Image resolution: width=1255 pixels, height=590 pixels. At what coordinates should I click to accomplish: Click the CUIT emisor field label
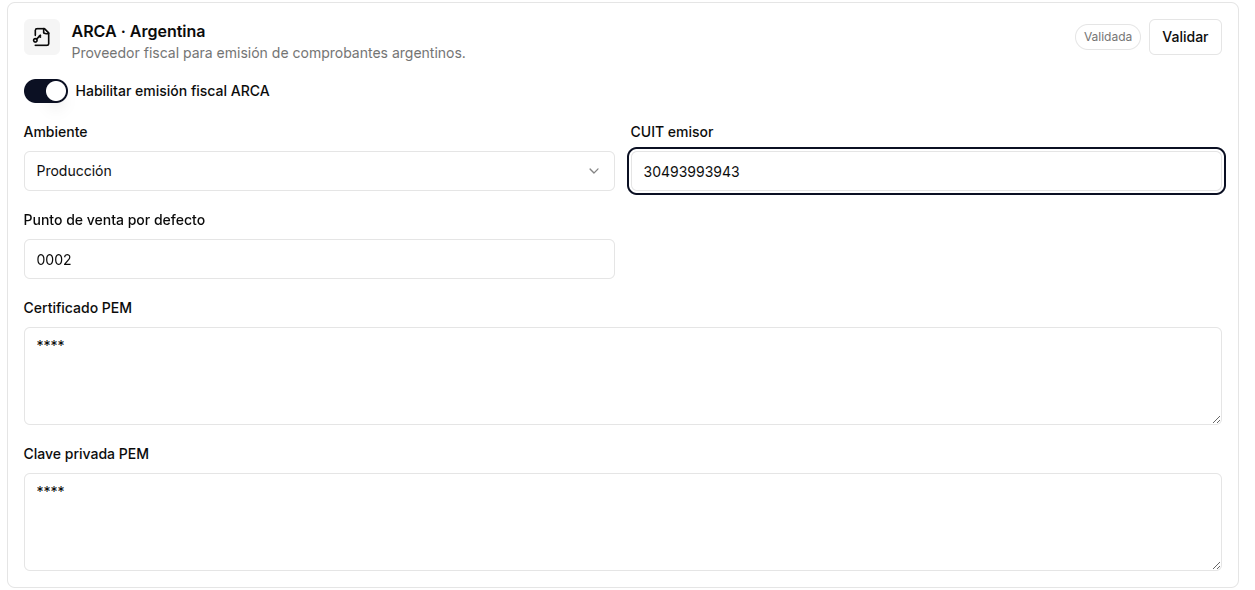click(672, 132)
